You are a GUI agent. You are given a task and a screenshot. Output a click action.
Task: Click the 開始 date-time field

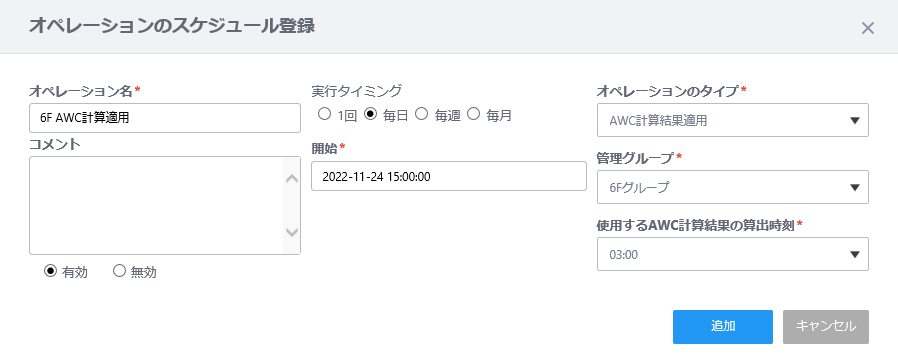point(449,176)
